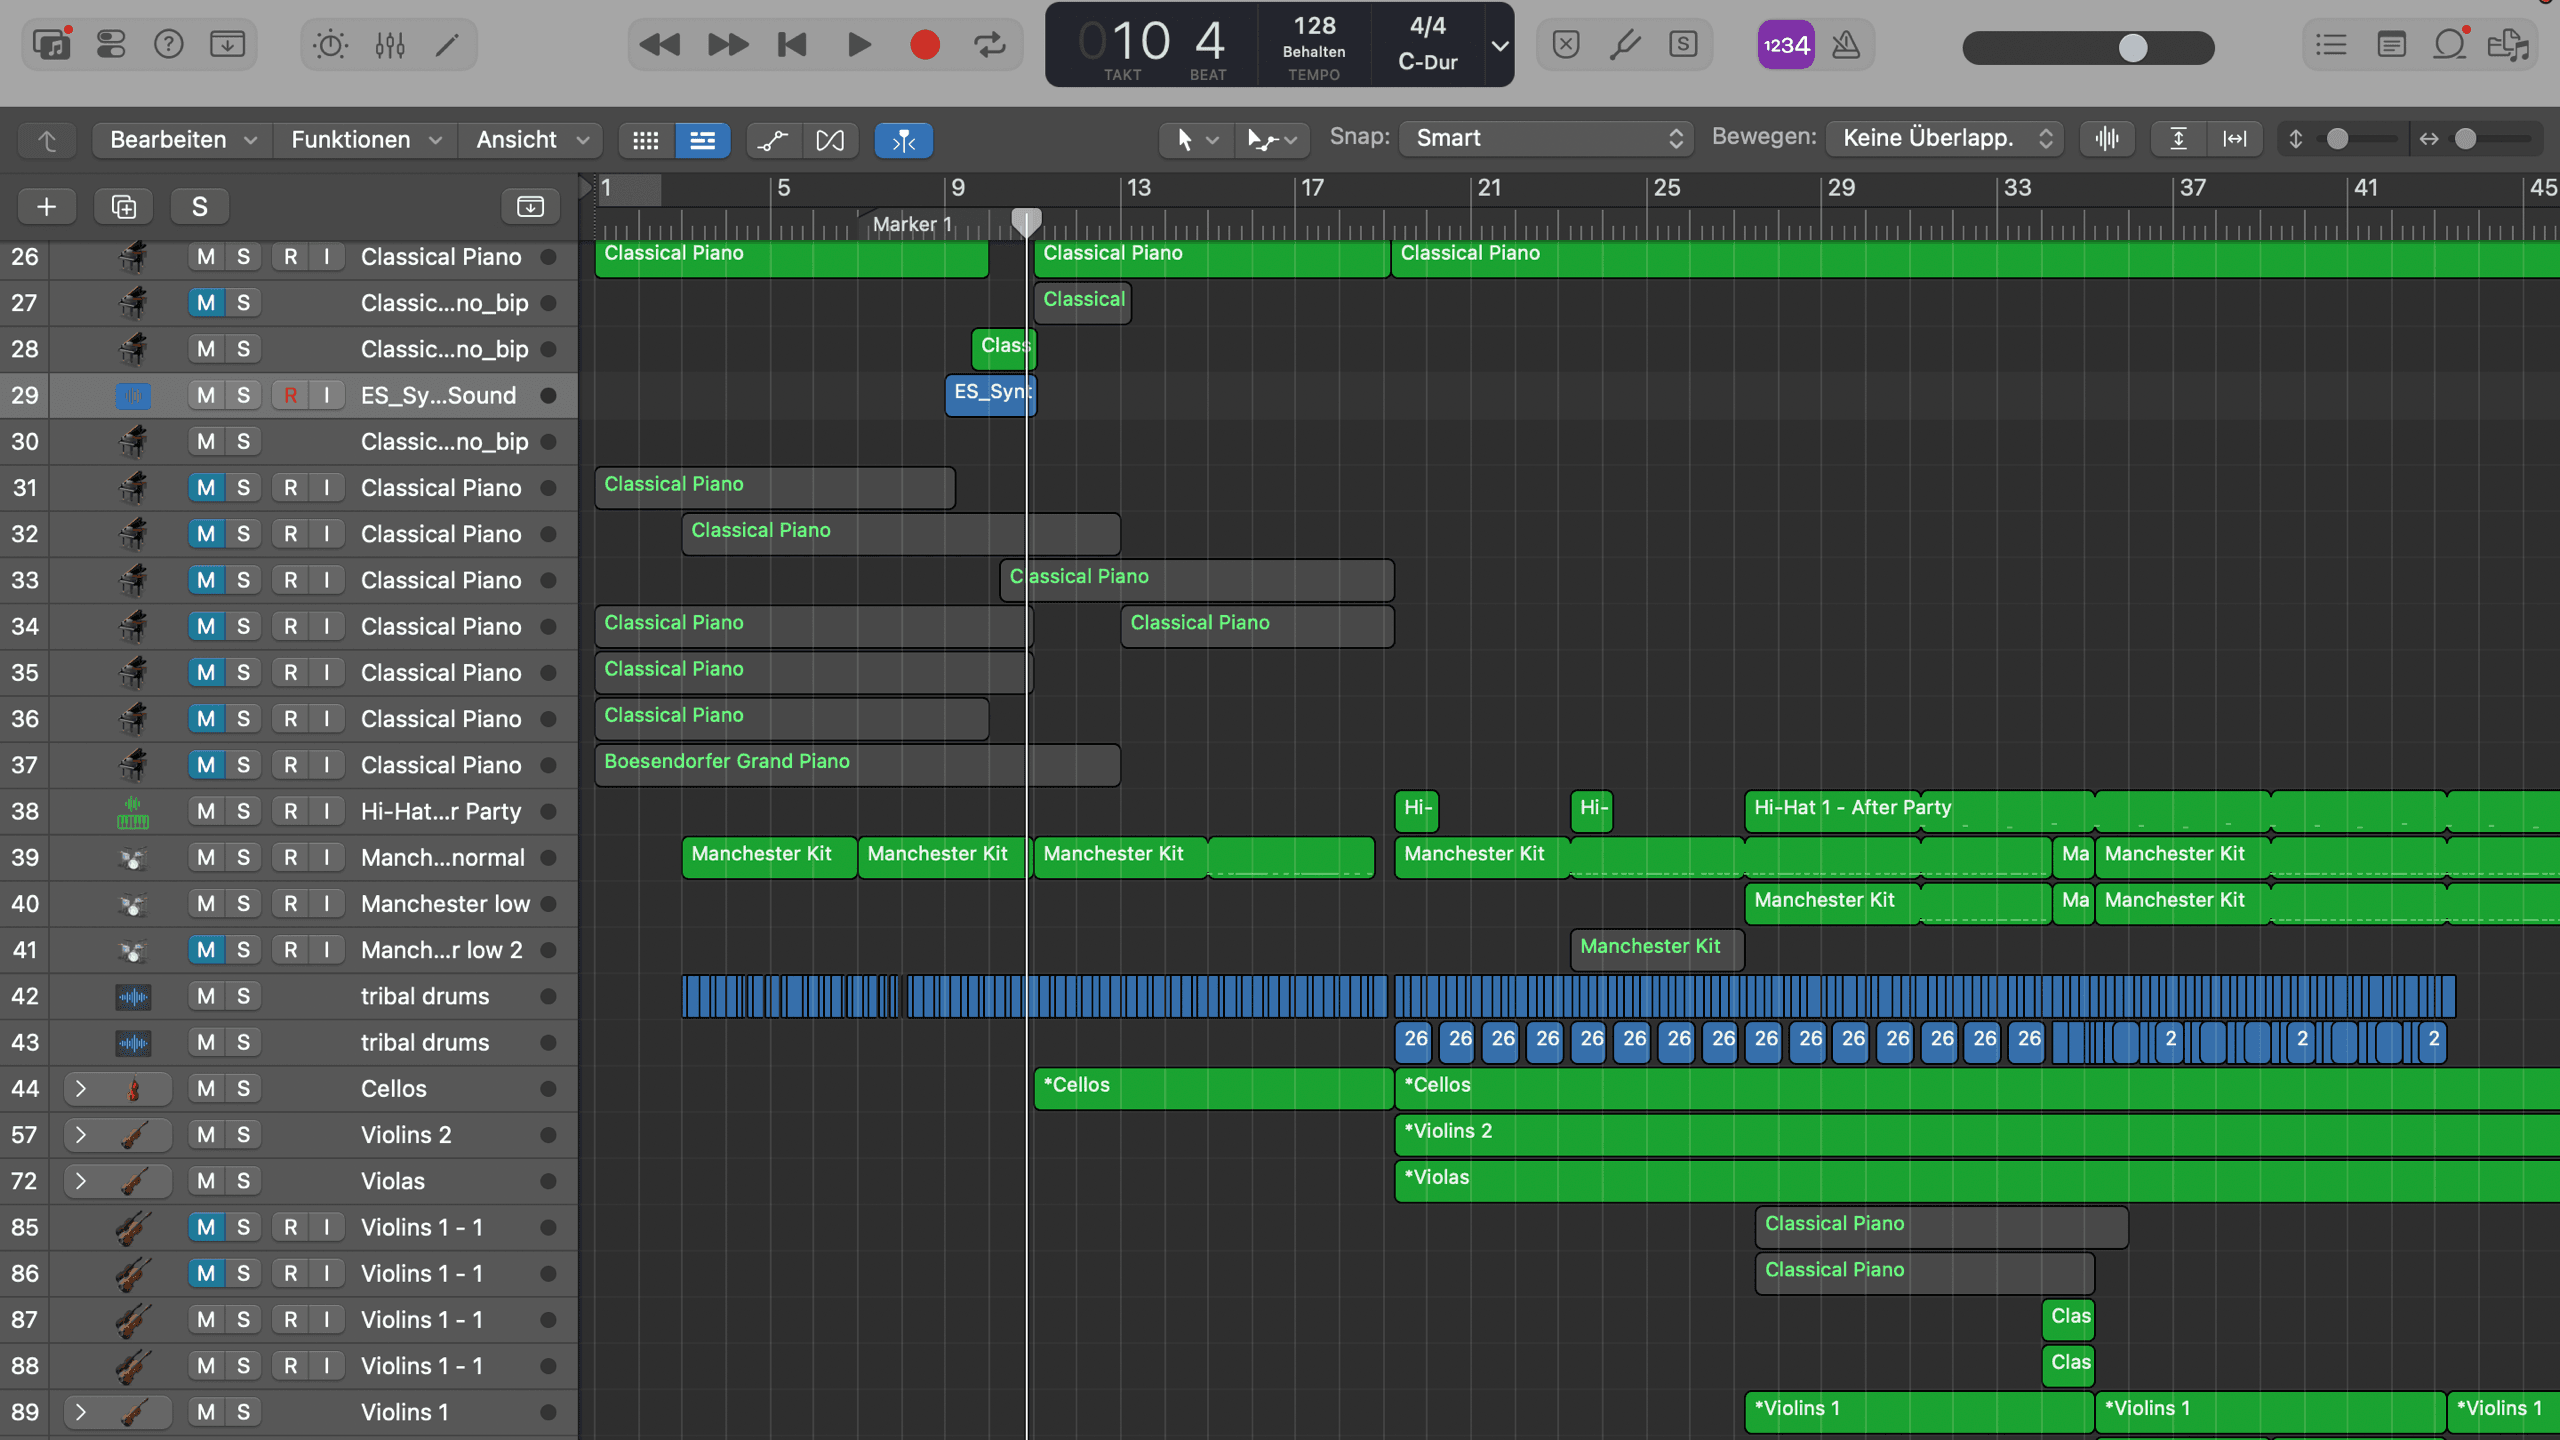Disable record on ES_Sy...Sound track
The width and height of the screenshot is (2560, 1440).
(290, 396)
